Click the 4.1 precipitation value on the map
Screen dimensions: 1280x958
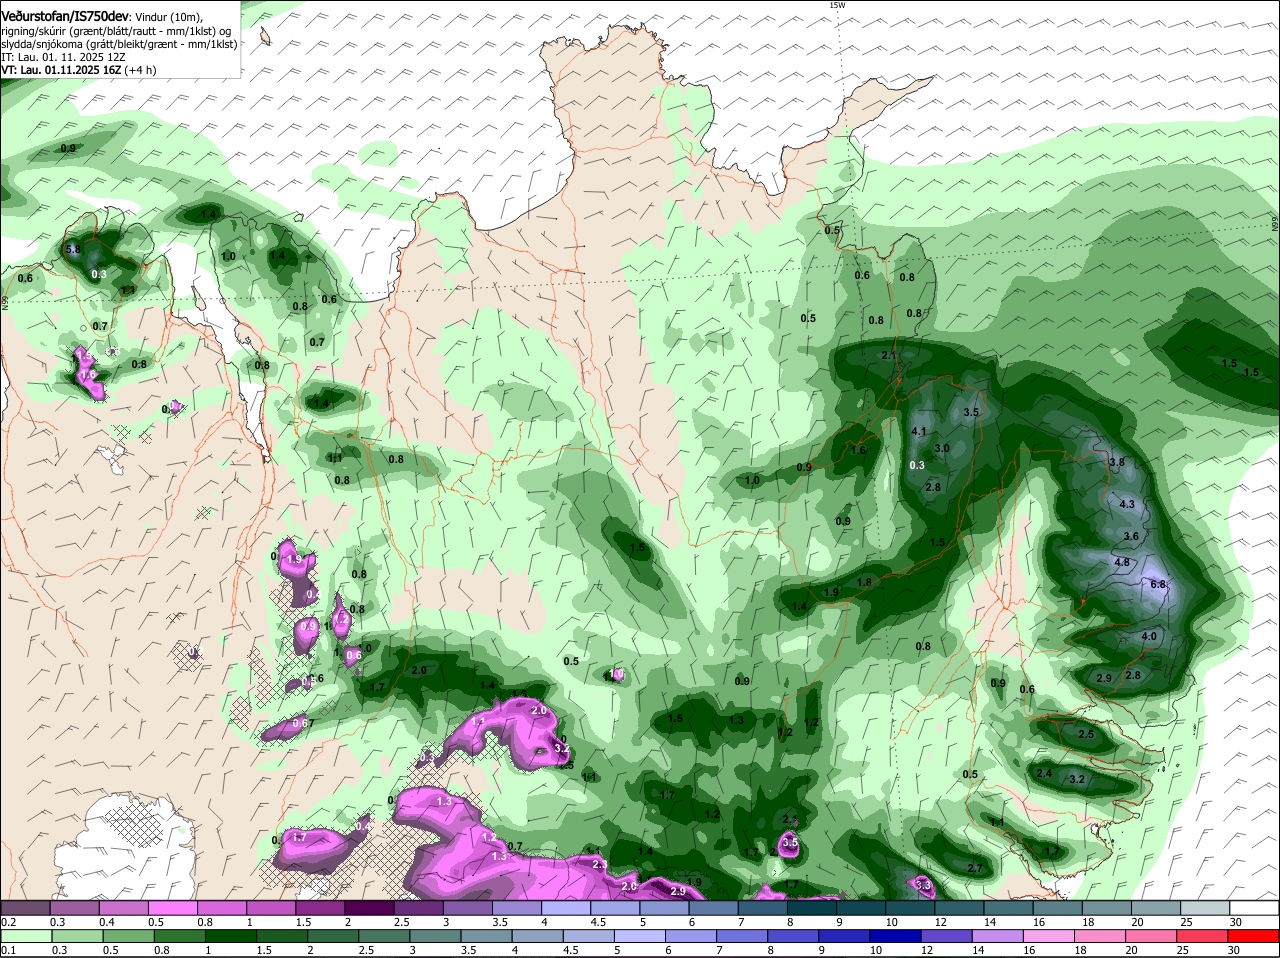pos(920,431)
